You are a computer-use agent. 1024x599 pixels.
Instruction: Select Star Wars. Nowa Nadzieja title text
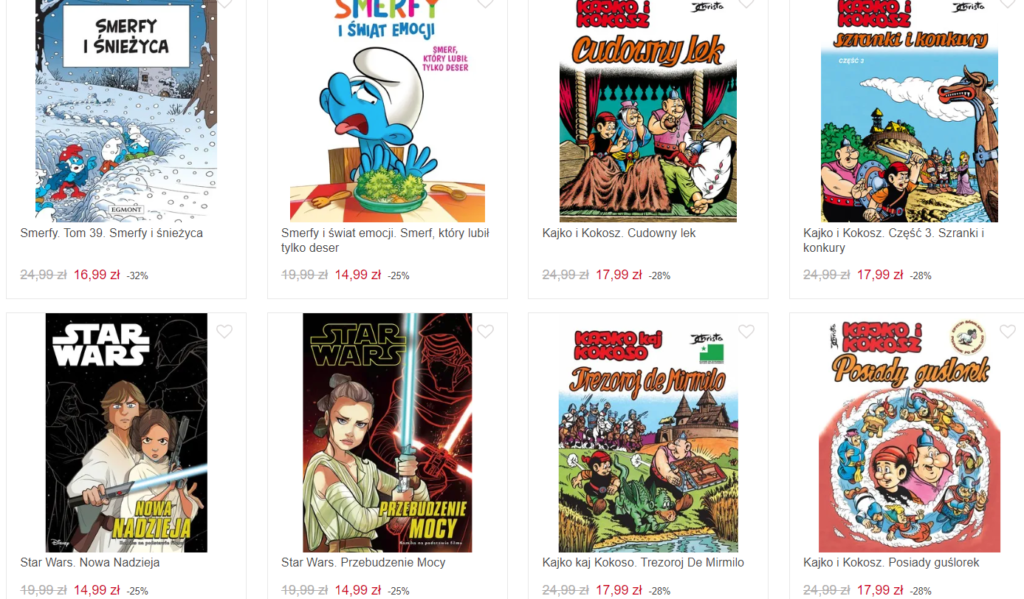[89, 562]
